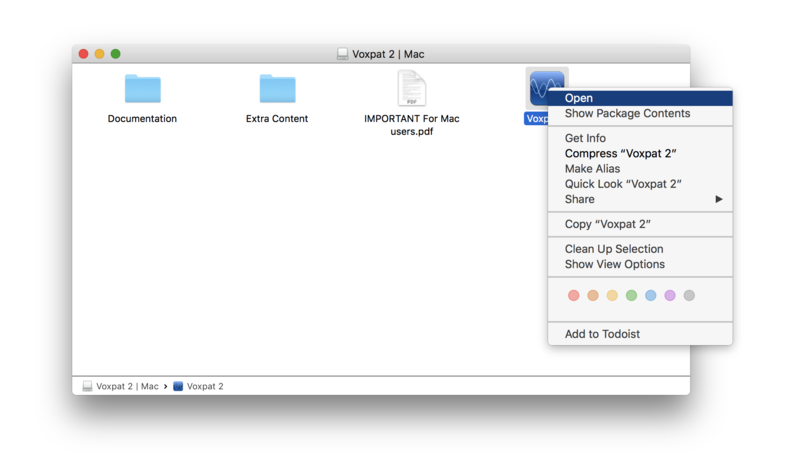Screen dimensions: 800x472
Task: Select the Documentation folder icon
Action: [x=143, y=89]
